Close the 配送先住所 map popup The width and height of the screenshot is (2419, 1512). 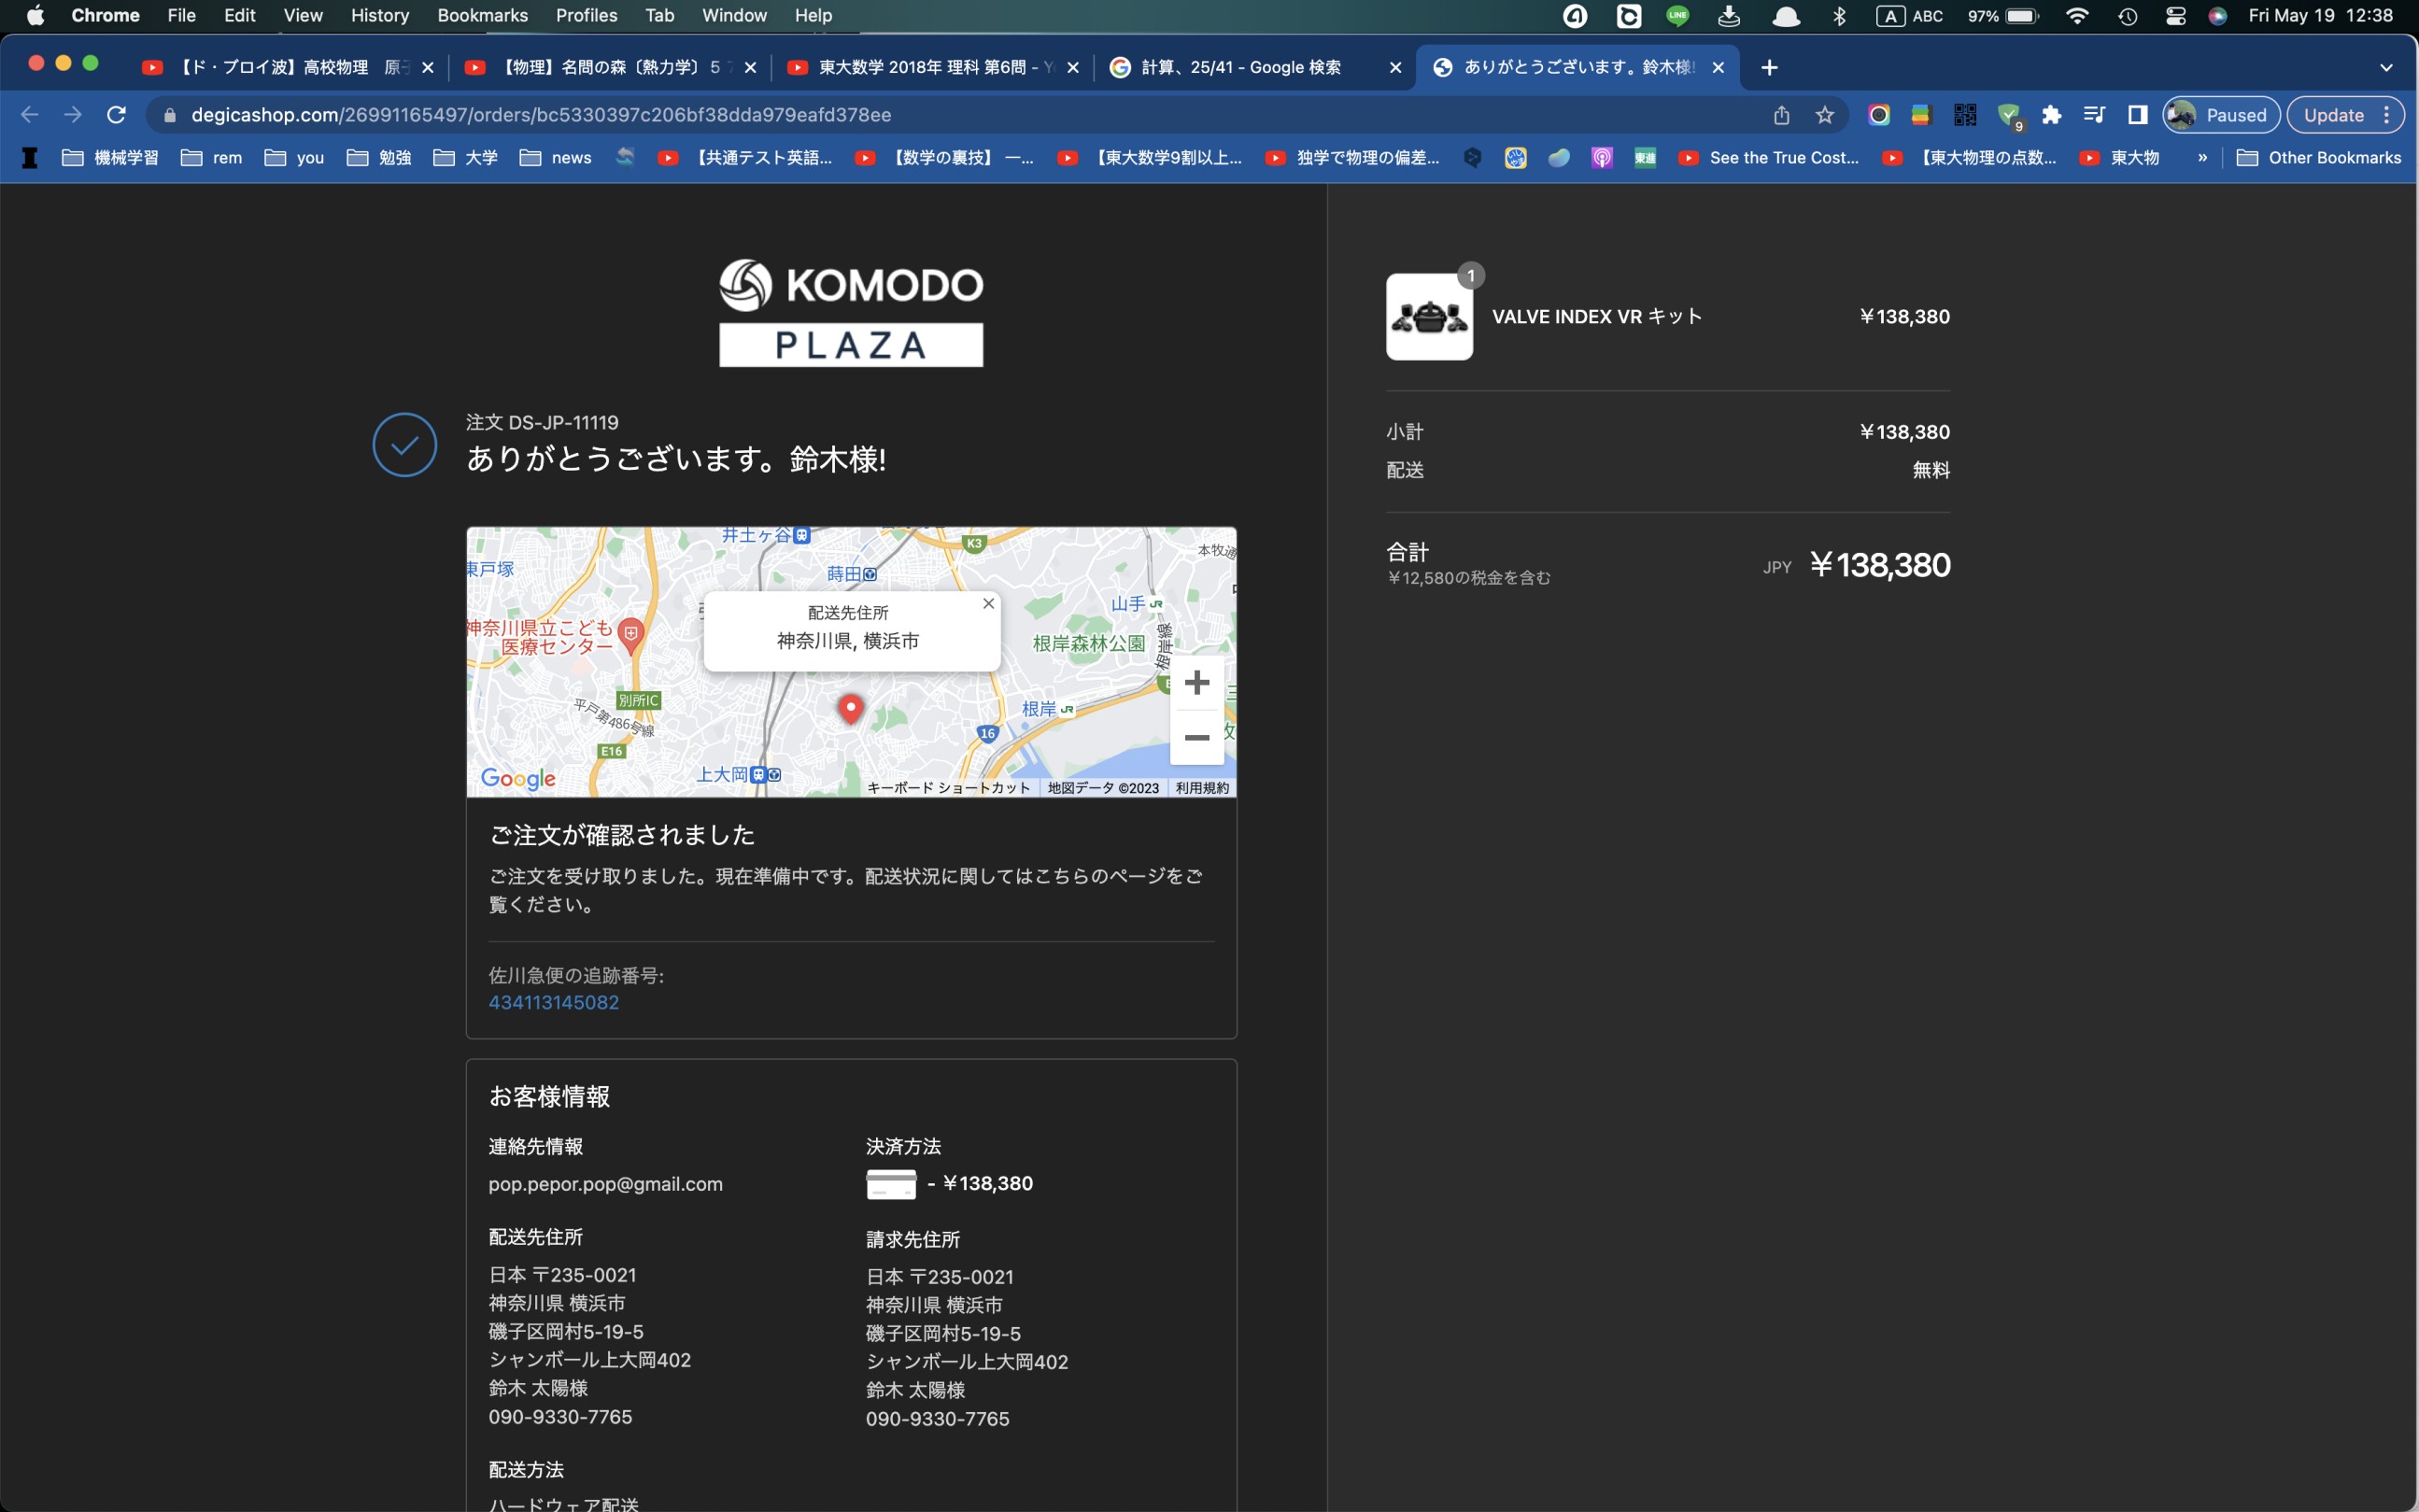click(x=988, y=603)
